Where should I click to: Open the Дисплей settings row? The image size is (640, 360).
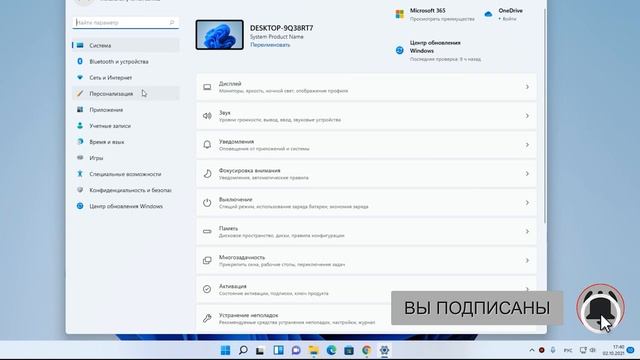[x=366, y=87]
